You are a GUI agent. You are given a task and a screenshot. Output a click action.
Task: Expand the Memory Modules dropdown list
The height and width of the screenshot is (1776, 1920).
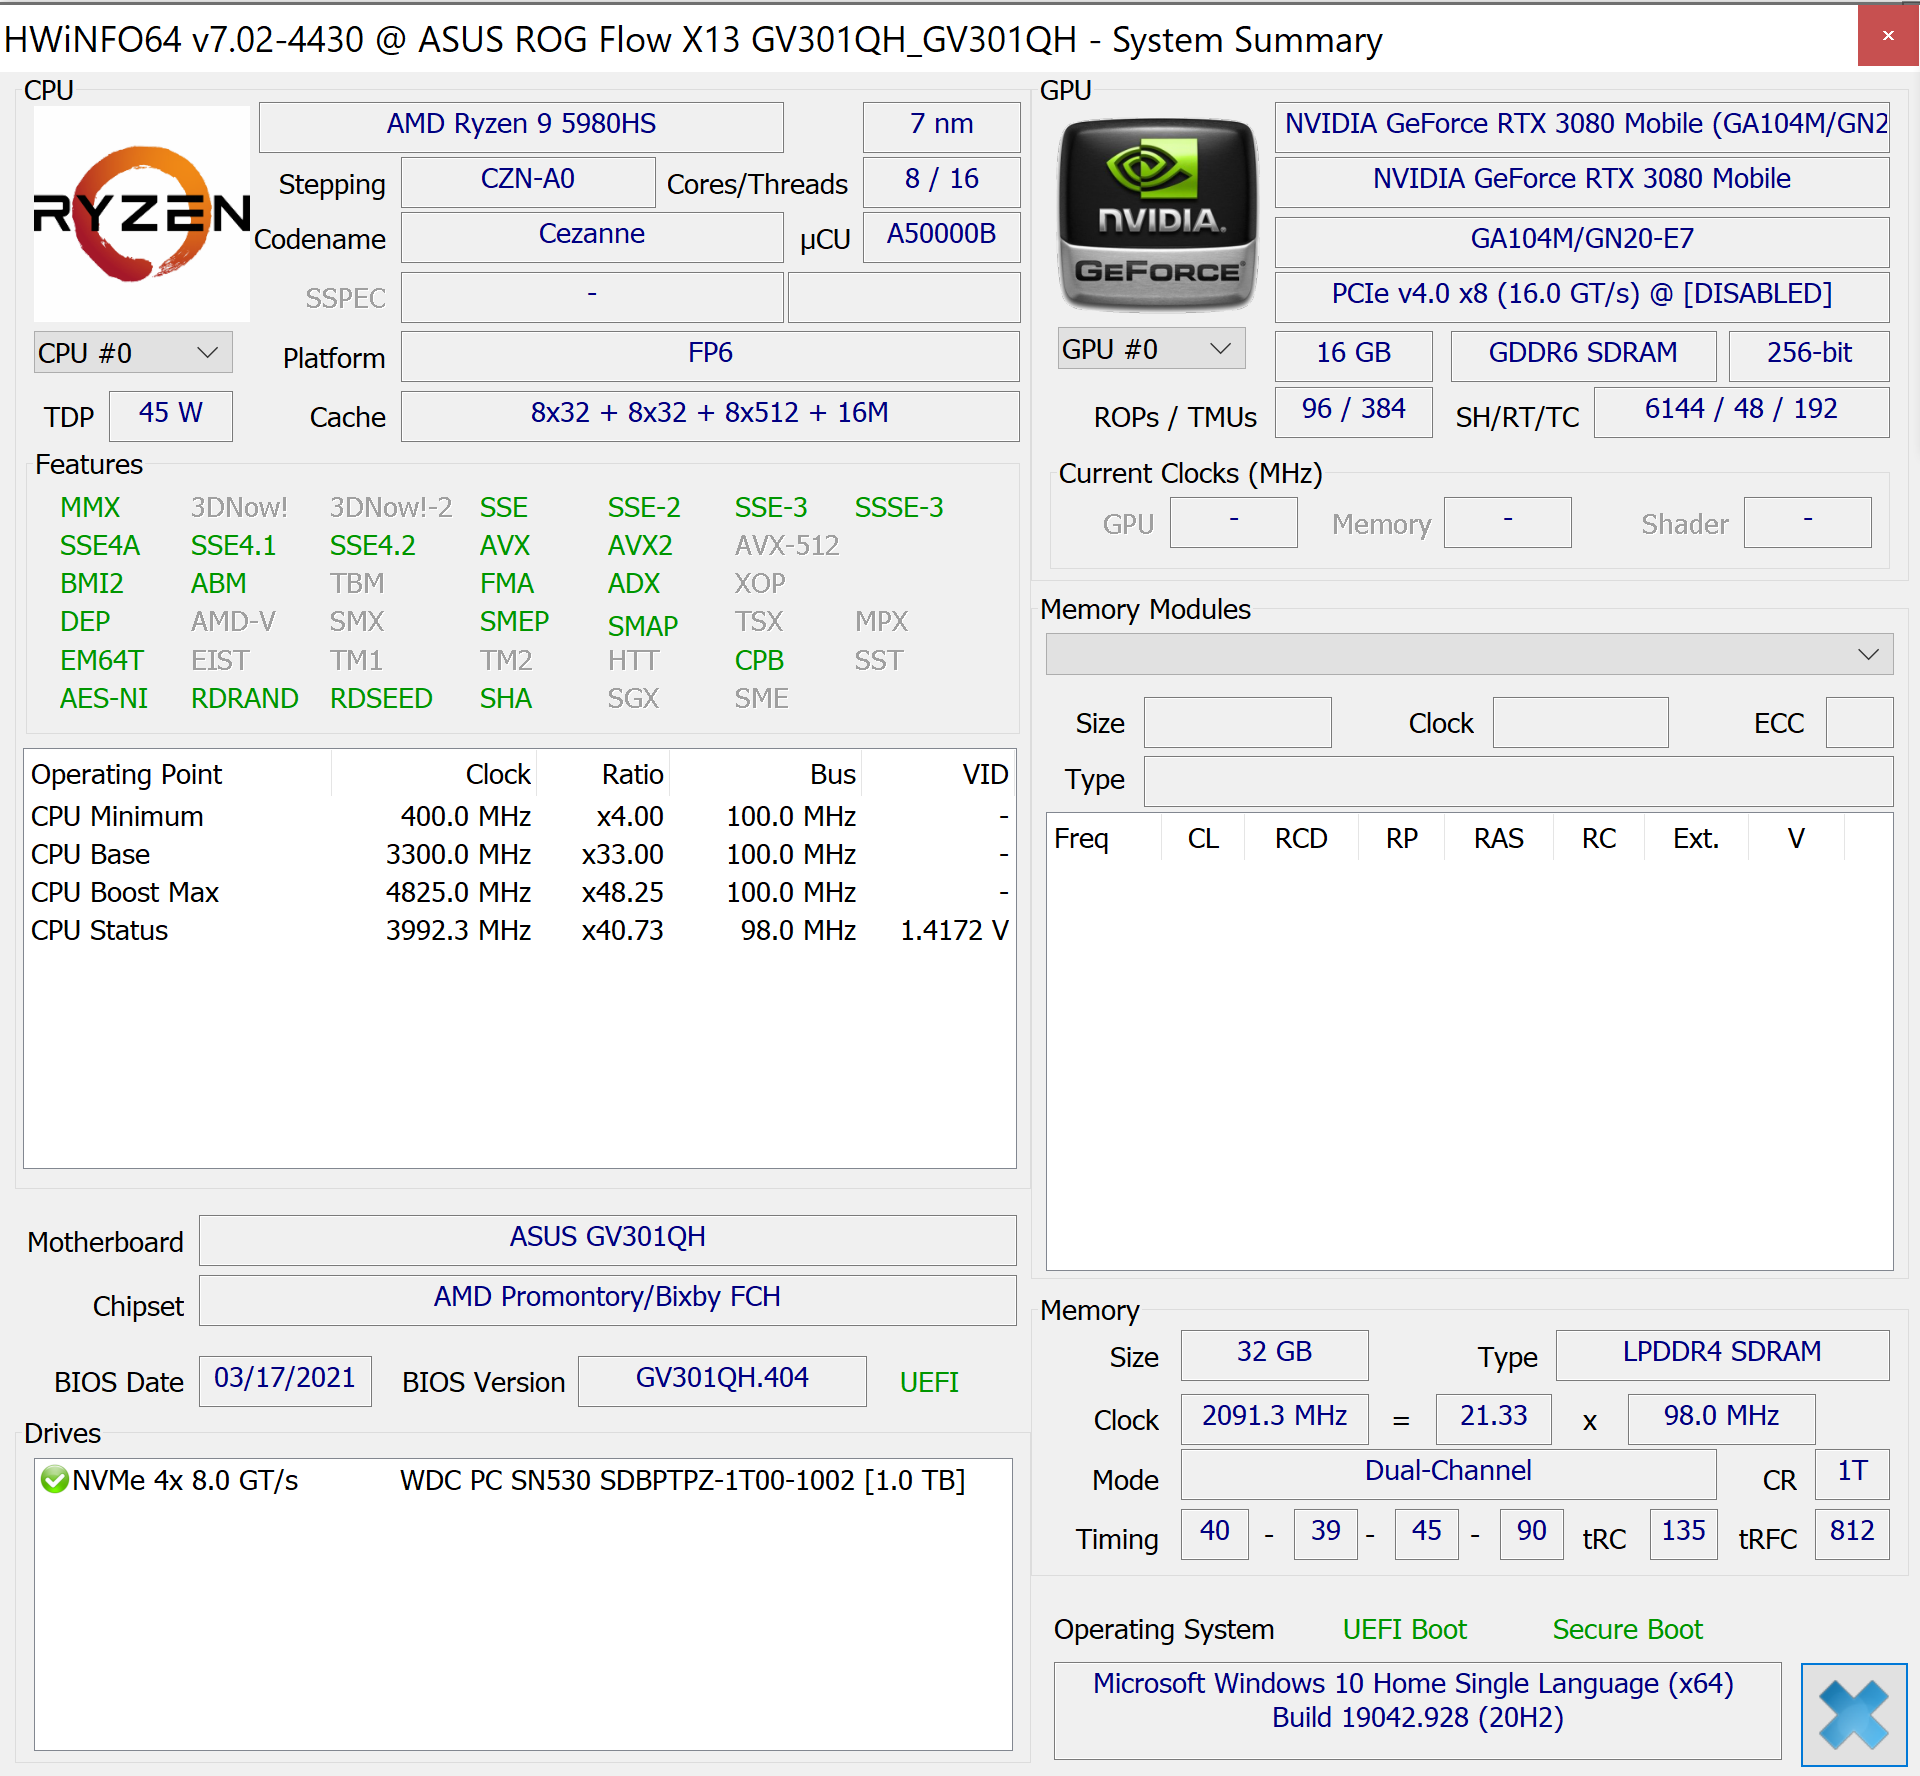(x=1469, y=654)
